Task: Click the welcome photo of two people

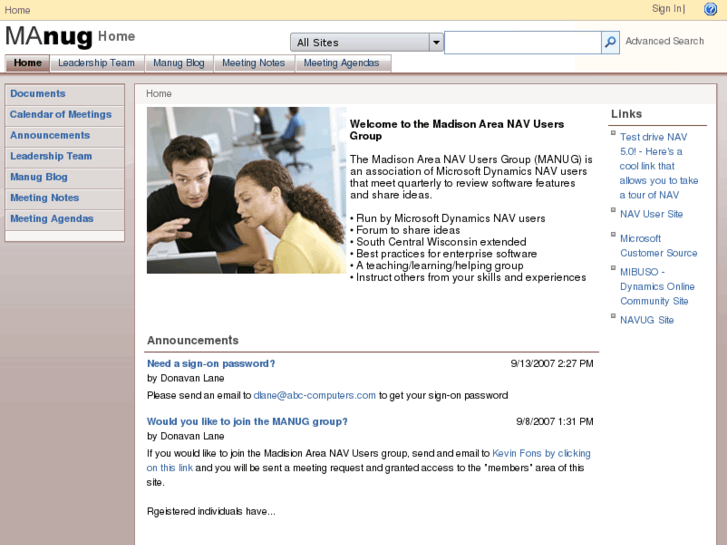Action: click(x=246, y=190)
